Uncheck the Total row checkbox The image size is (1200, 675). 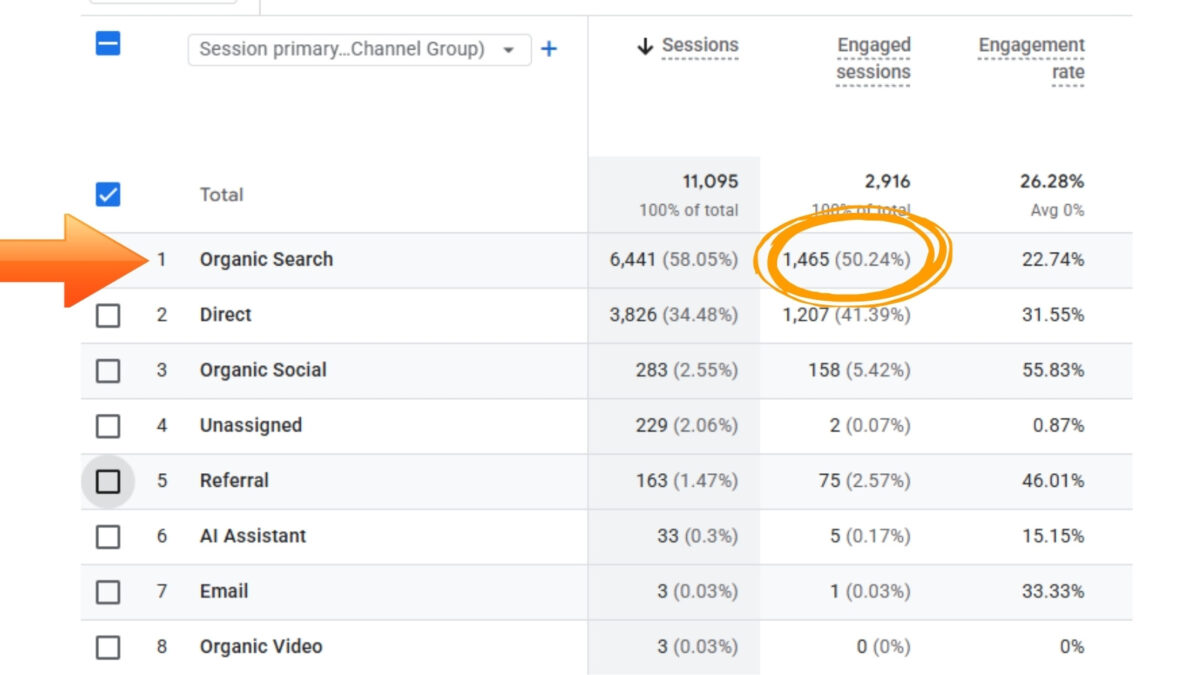[108, 195]
